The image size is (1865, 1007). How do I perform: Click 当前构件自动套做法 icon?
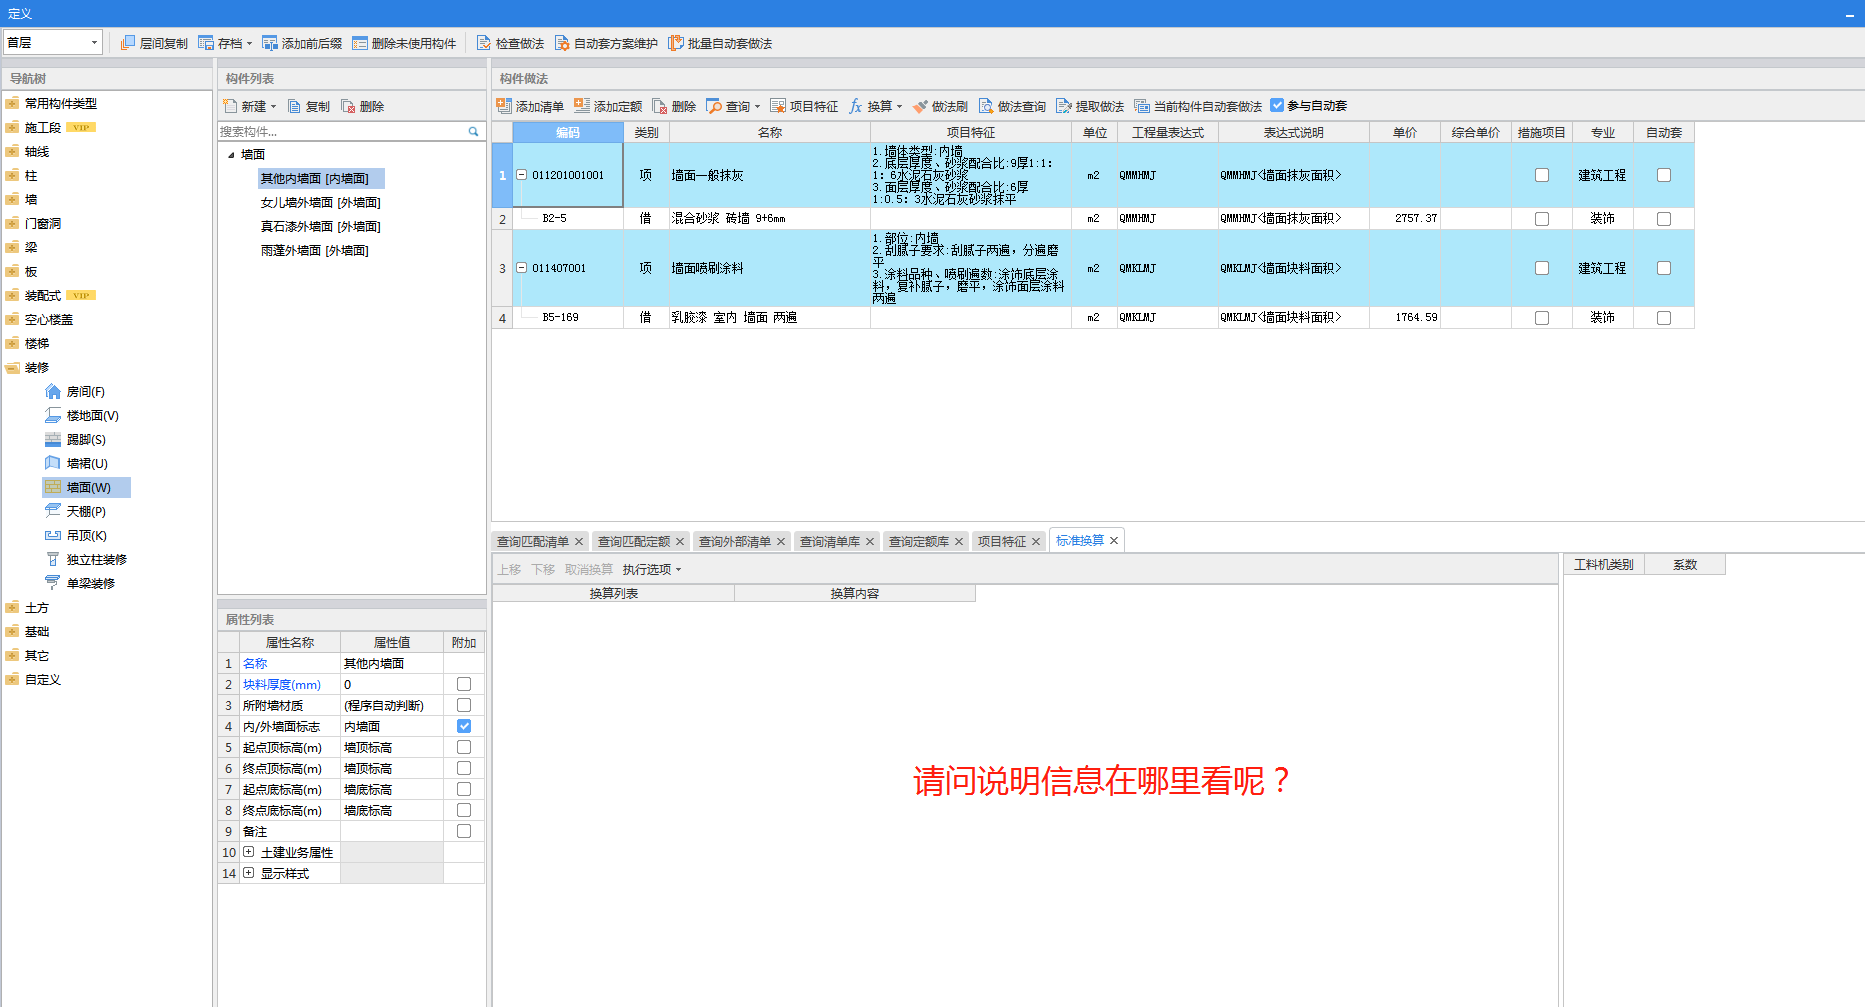(1142, 106)
